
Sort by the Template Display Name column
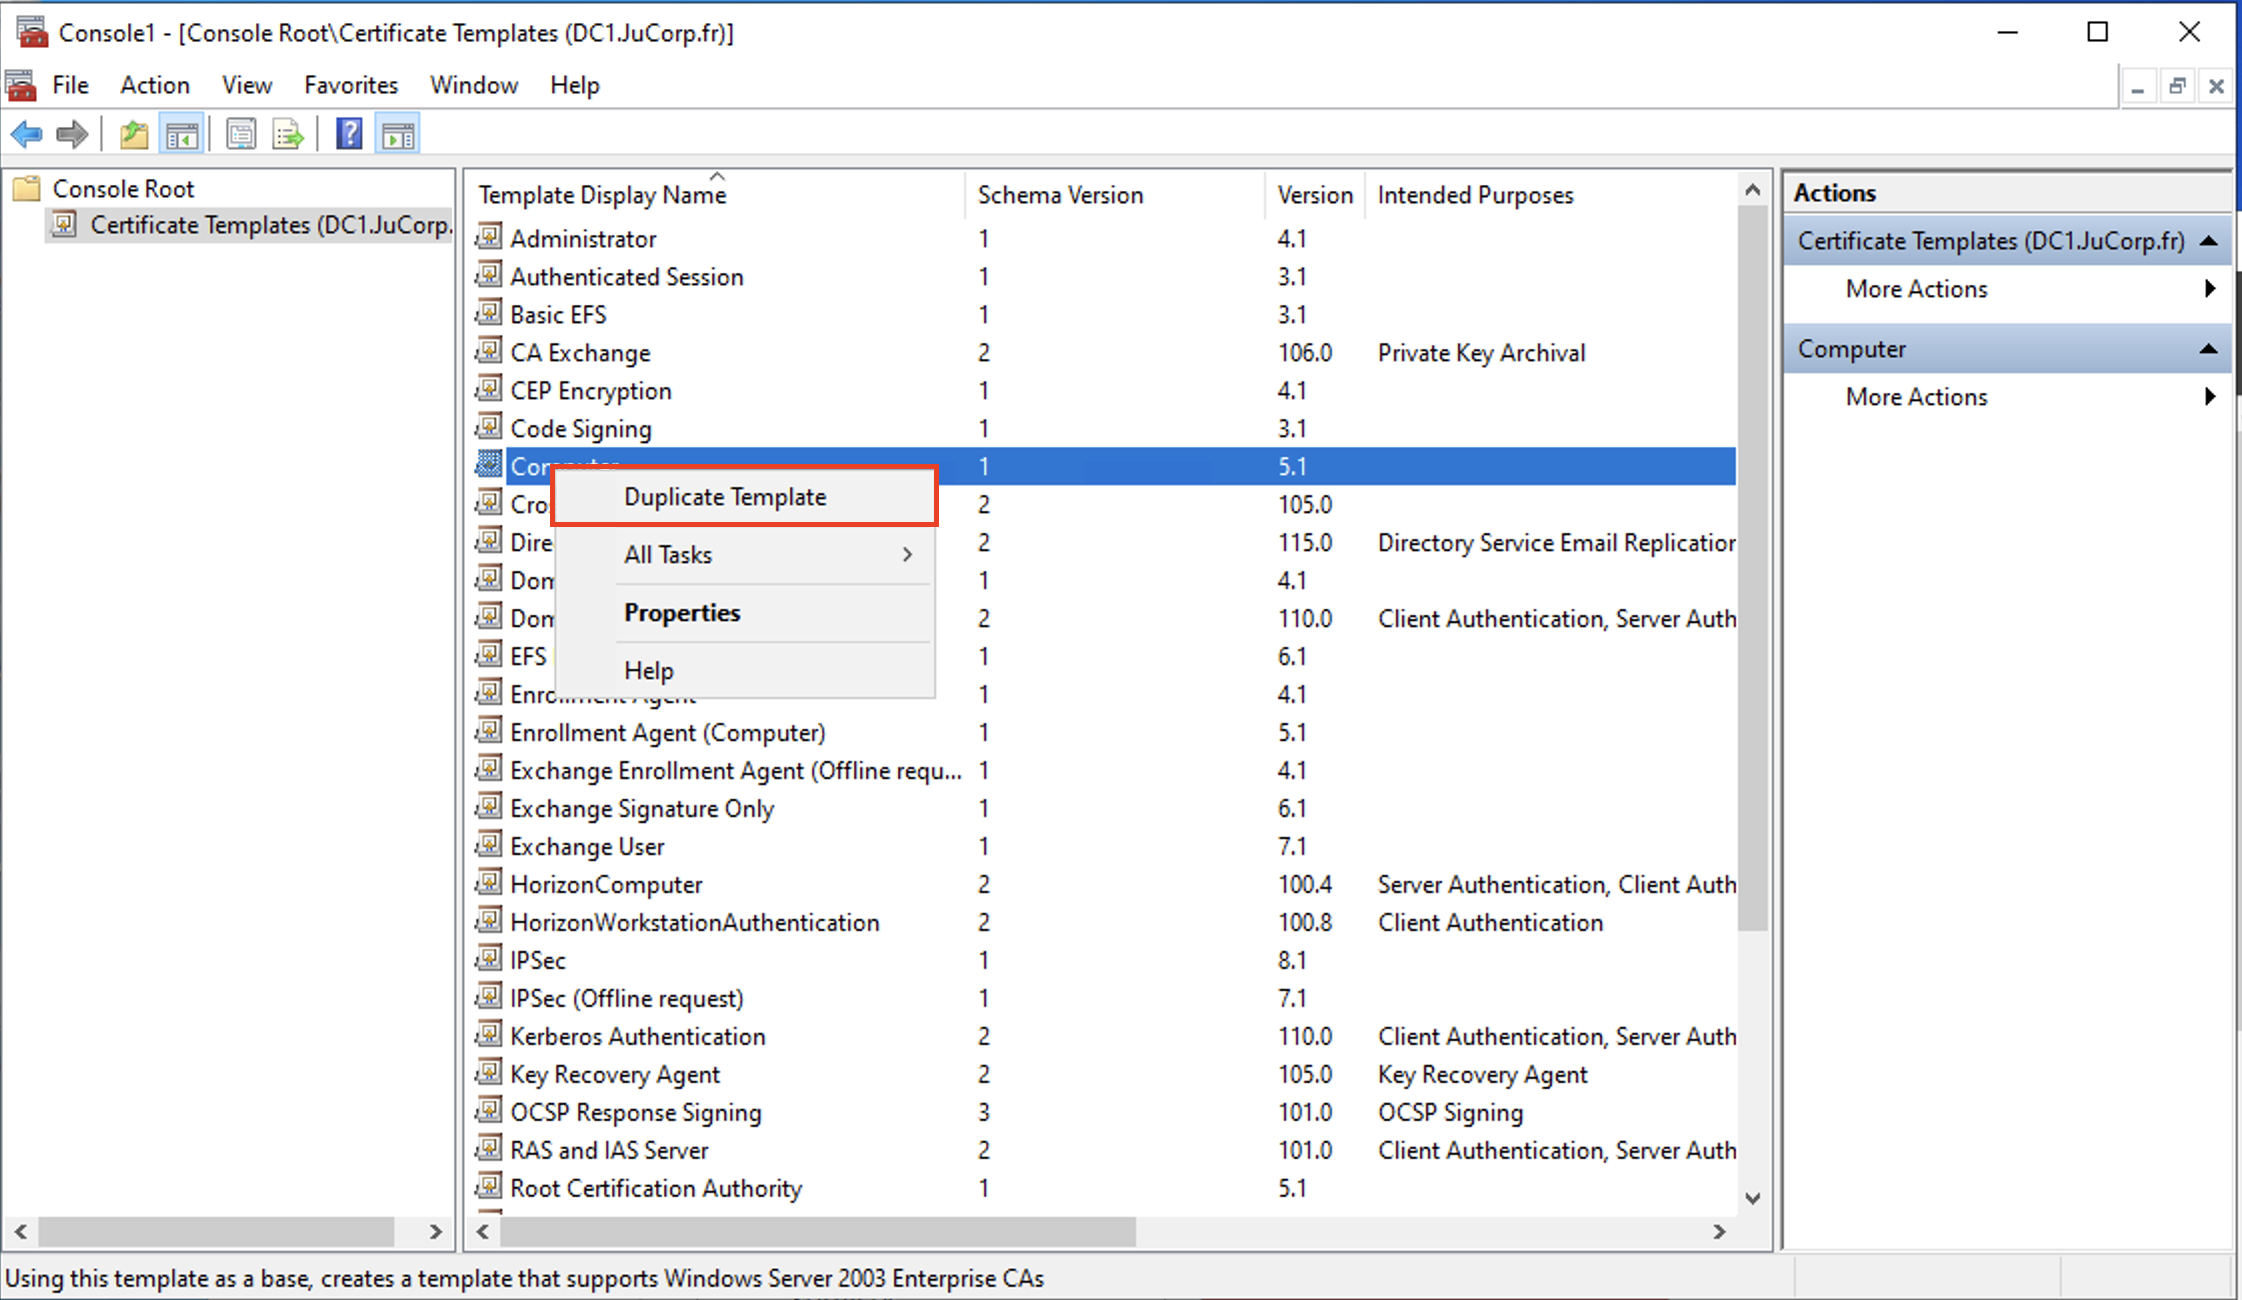[x=715, y=195]
